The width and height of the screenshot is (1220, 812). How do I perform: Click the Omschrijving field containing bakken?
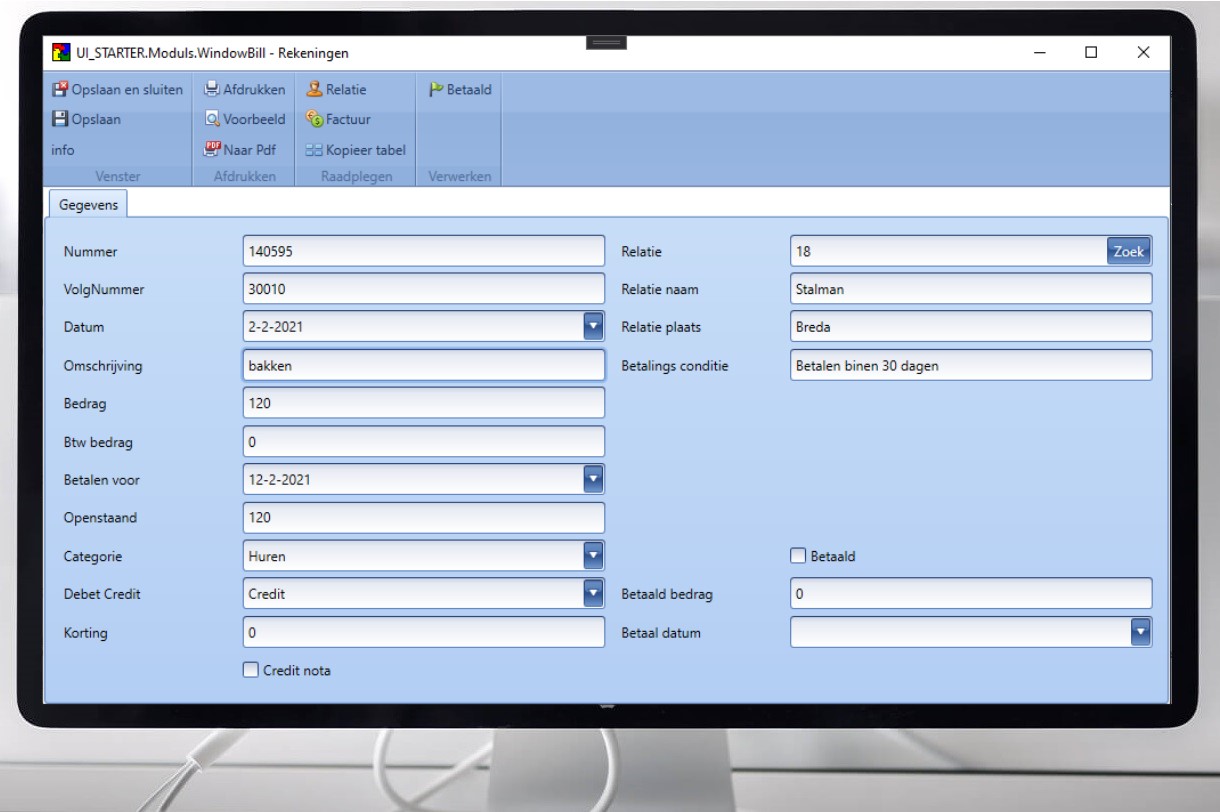(x=424, y=366)
